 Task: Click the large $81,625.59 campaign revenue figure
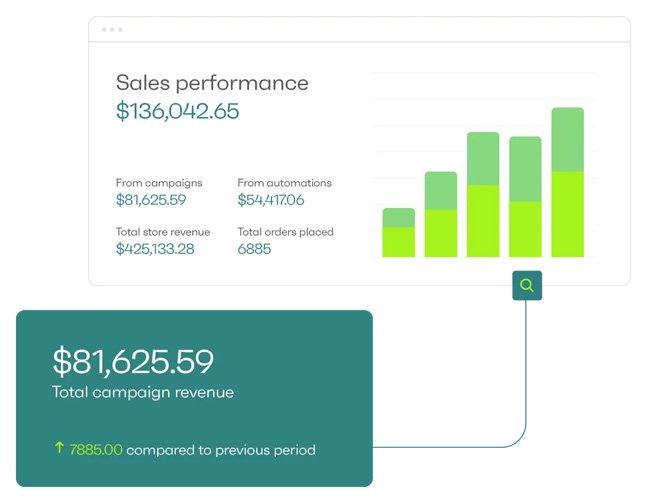pos(133,362)
